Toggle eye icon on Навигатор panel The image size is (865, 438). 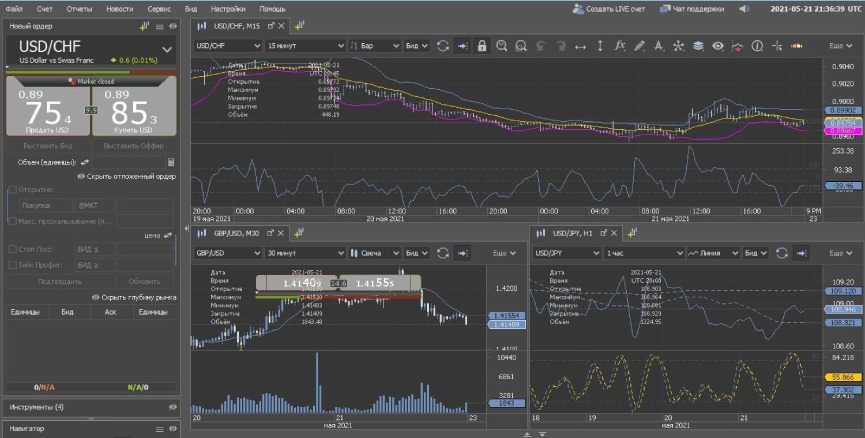(x=173, y=429)
